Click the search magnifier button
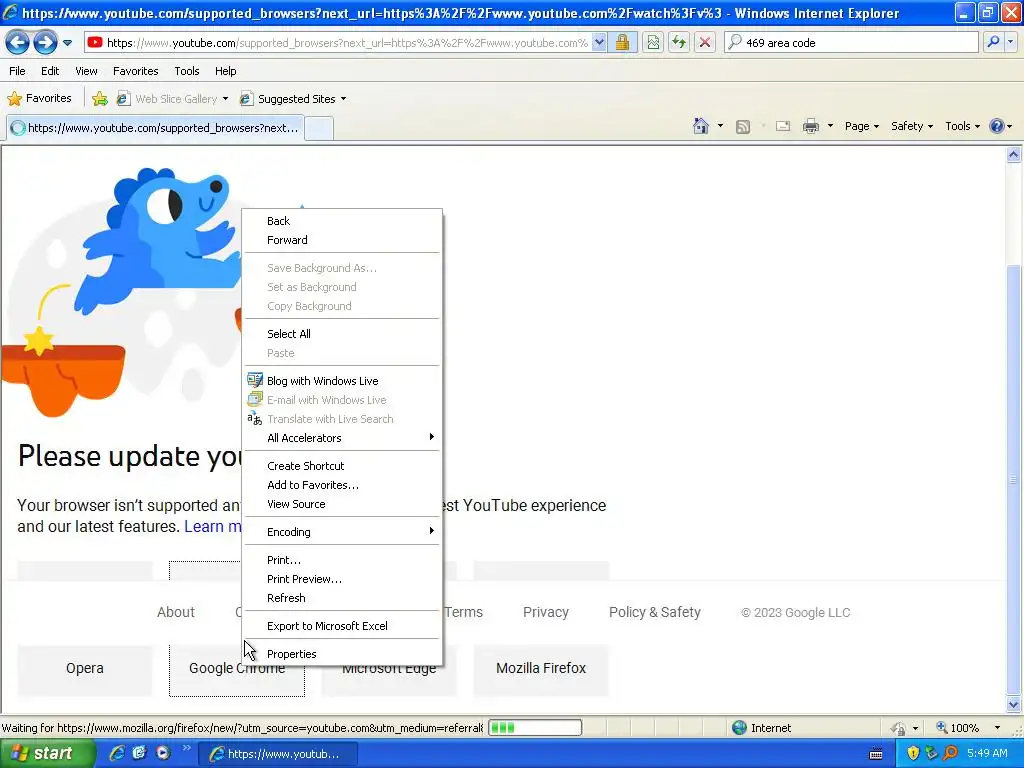 (993, 42)
